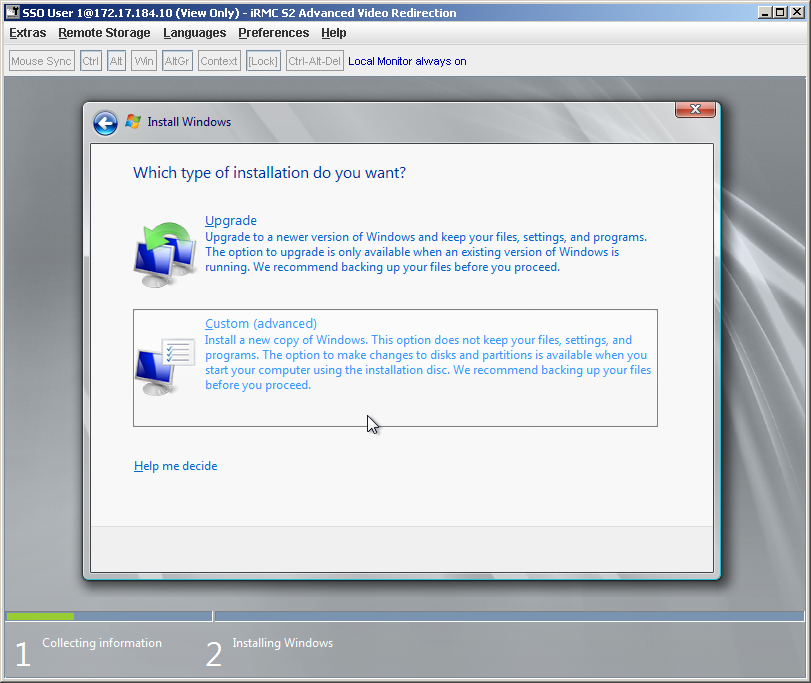Open the Remote Storage menu

[x=104, y=33]
